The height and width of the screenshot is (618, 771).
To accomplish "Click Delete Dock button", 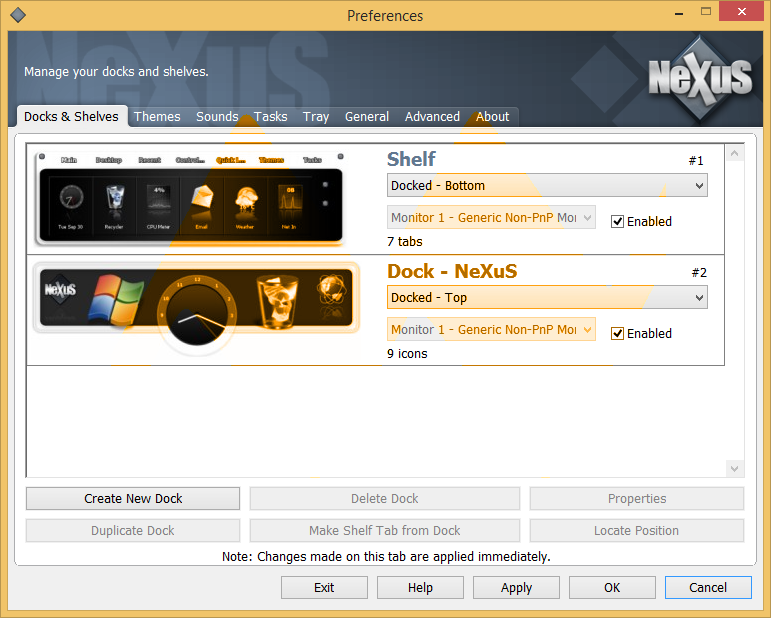I will [385, 499].
